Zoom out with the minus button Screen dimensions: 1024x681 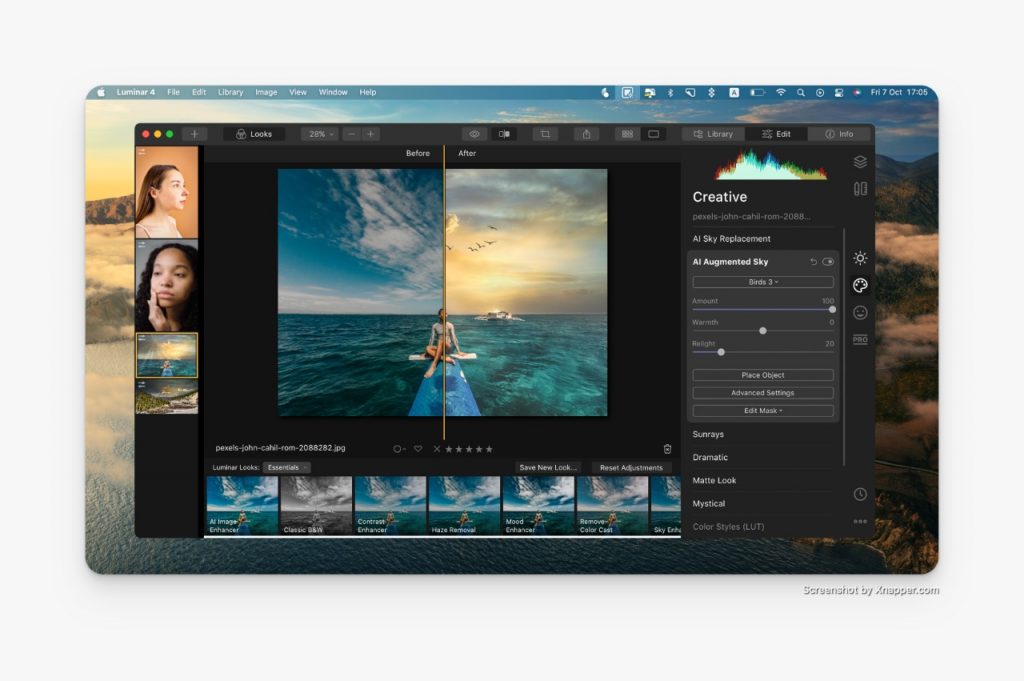tap(352, 134)
